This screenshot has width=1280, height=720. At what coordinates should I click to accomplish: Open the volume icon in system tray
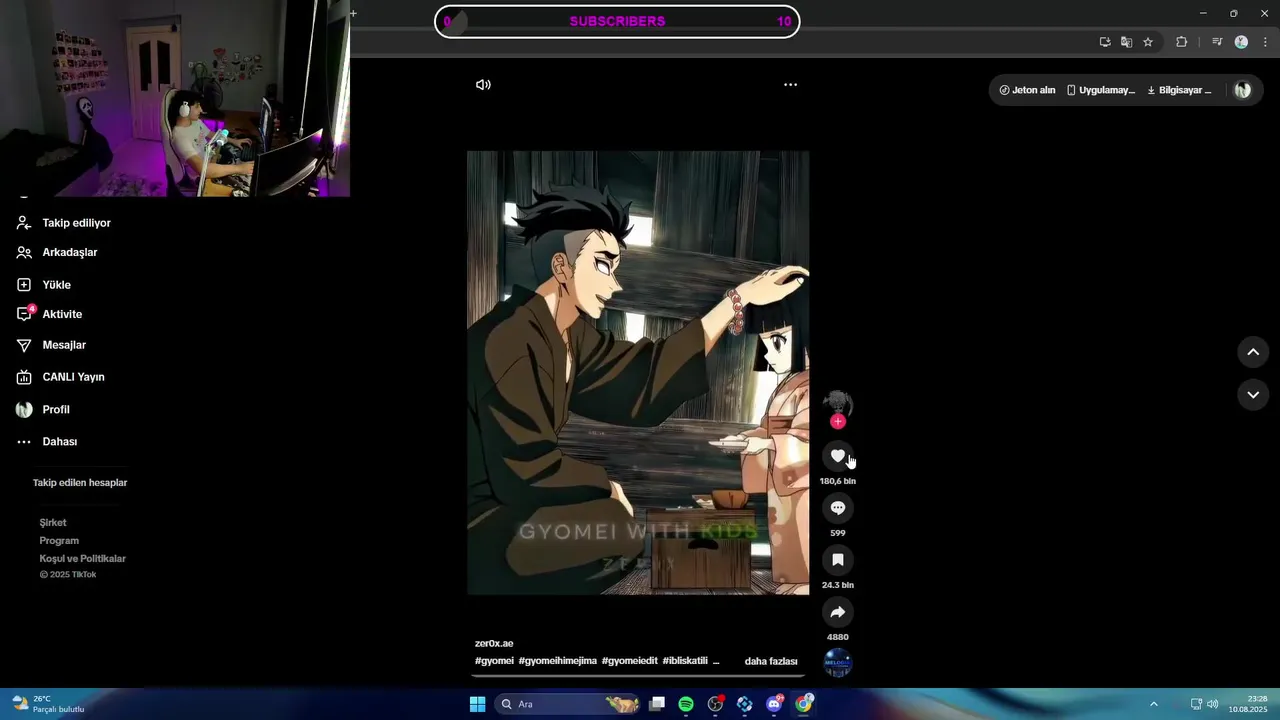coord(1213,704)
